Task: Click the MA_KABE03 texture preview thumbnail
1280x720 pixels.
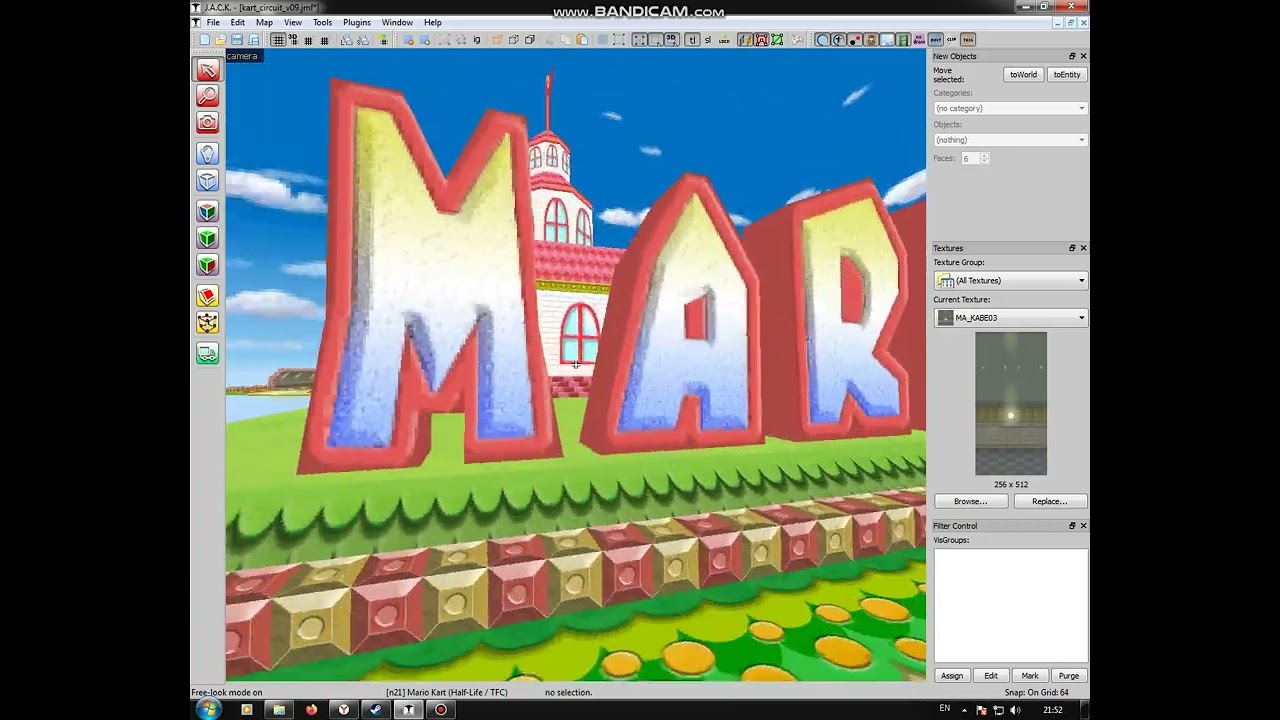Action: click(x=1011, y=404)
